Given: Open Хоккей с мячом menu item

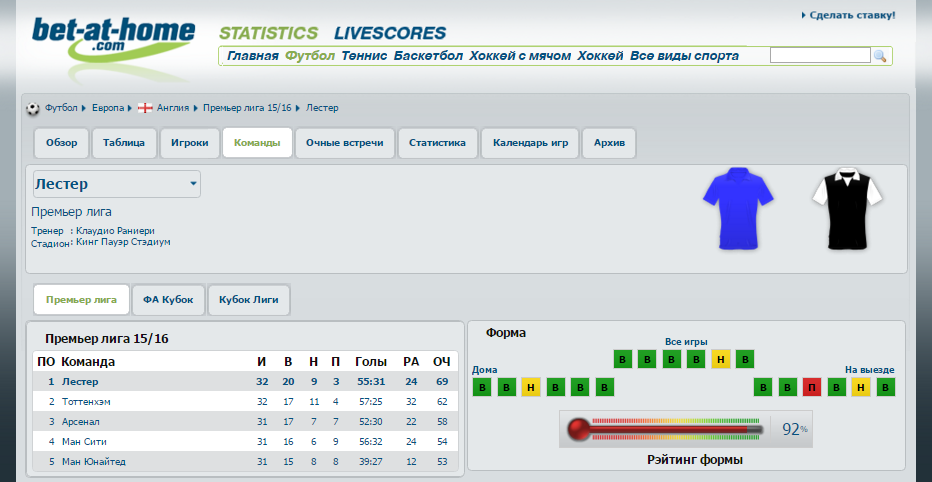Looking at the screenshot, I should click(520, 56).
